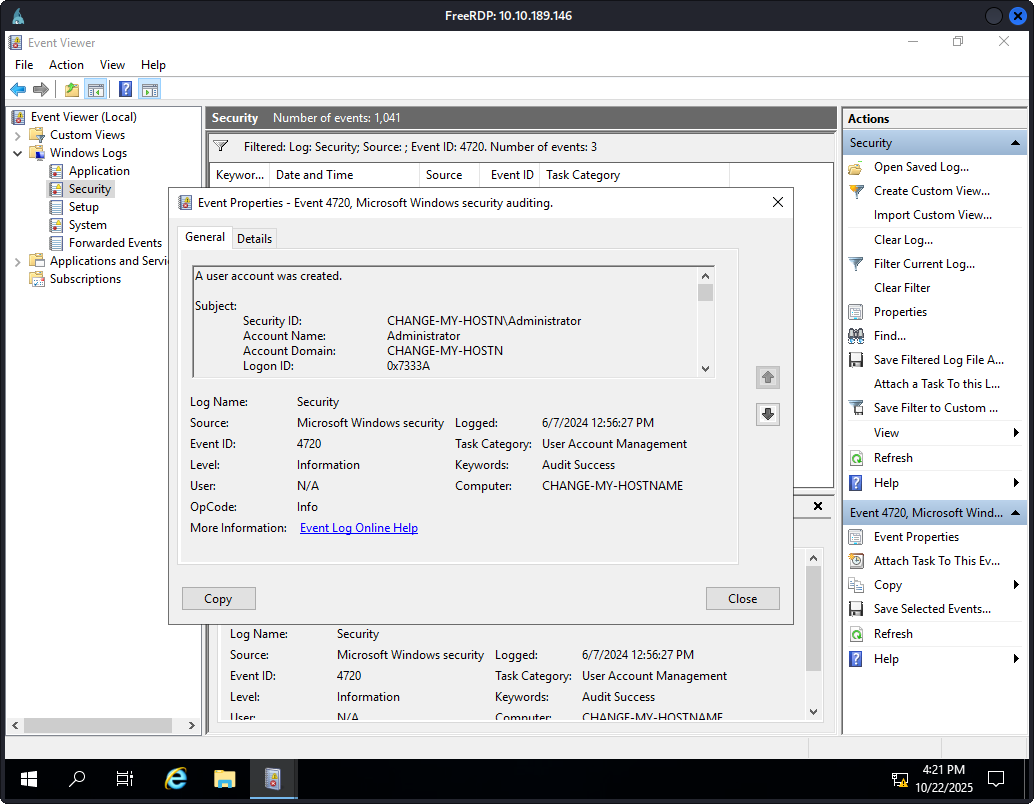The width and height of the screenshot is (1034, 804).
Task: Open the Copy submenu arrow in Actions
Action: click(1016, 585)
